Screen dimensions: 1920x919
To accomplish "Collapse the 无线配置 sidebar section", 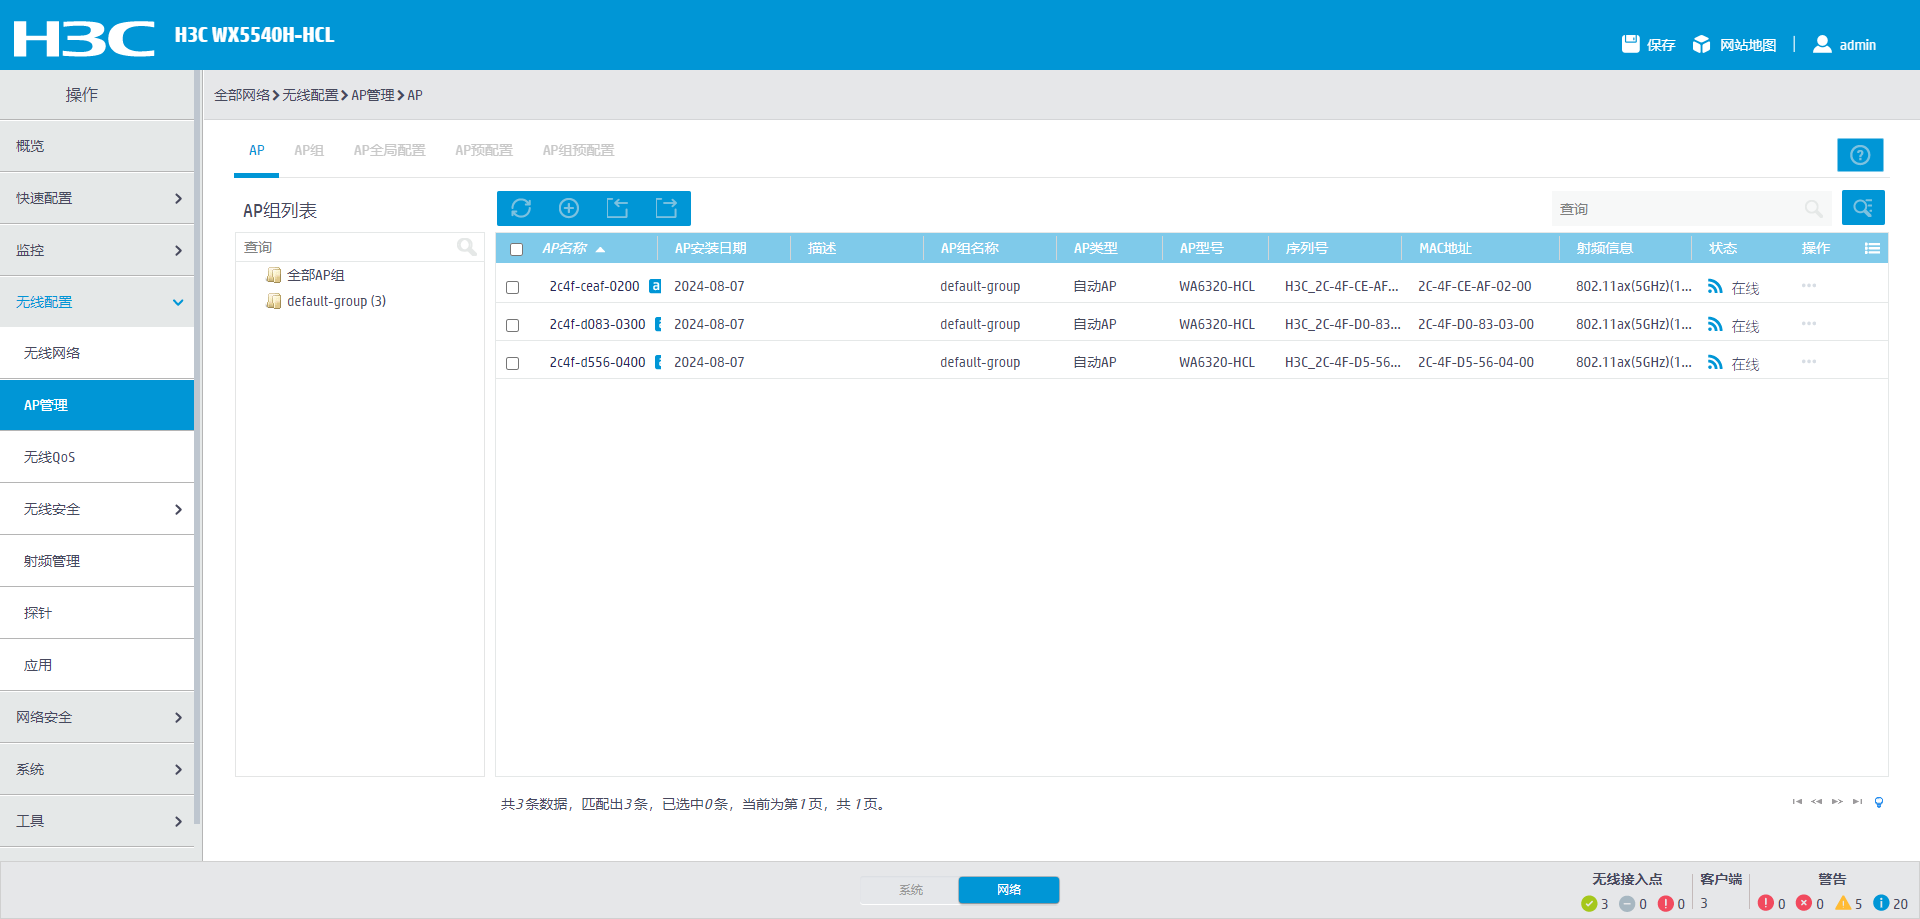I will 97,302.
